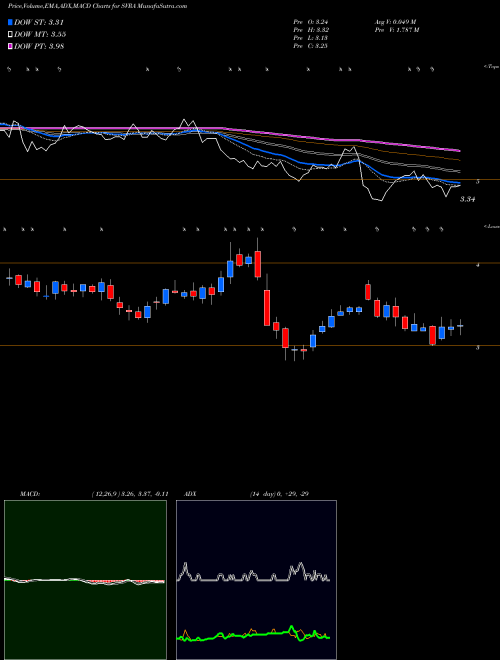Screen dimensions: 500x660
Task: Click the ADX (14 day) values text
Action: coord(277,494)
